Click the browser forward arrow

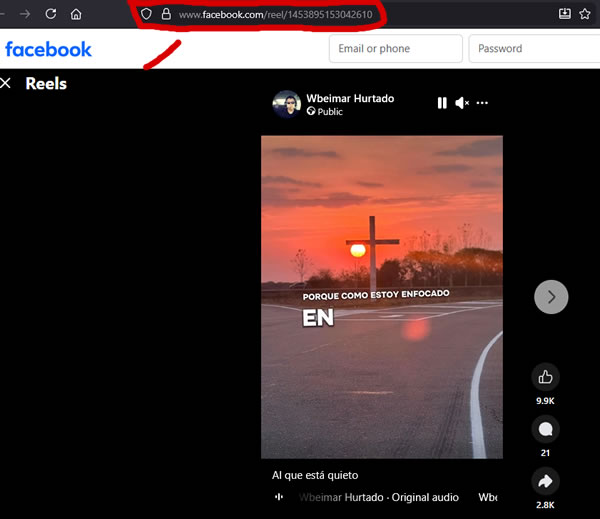tap(25, 15)
